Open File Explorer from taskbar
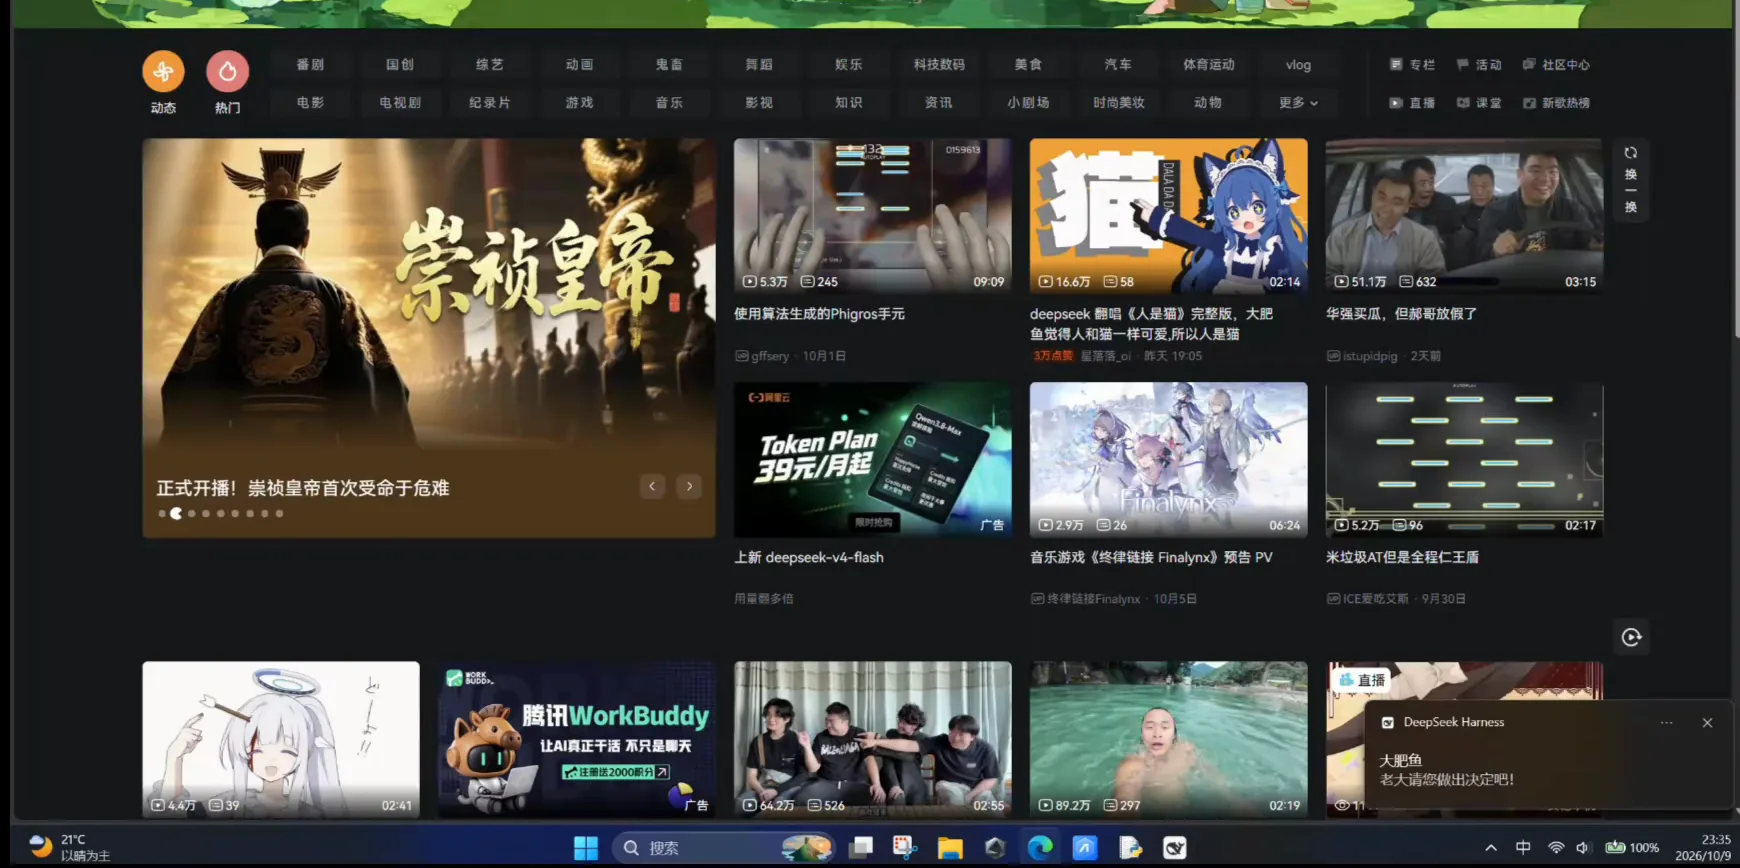 pyautogui.click(x=950, y=848)
